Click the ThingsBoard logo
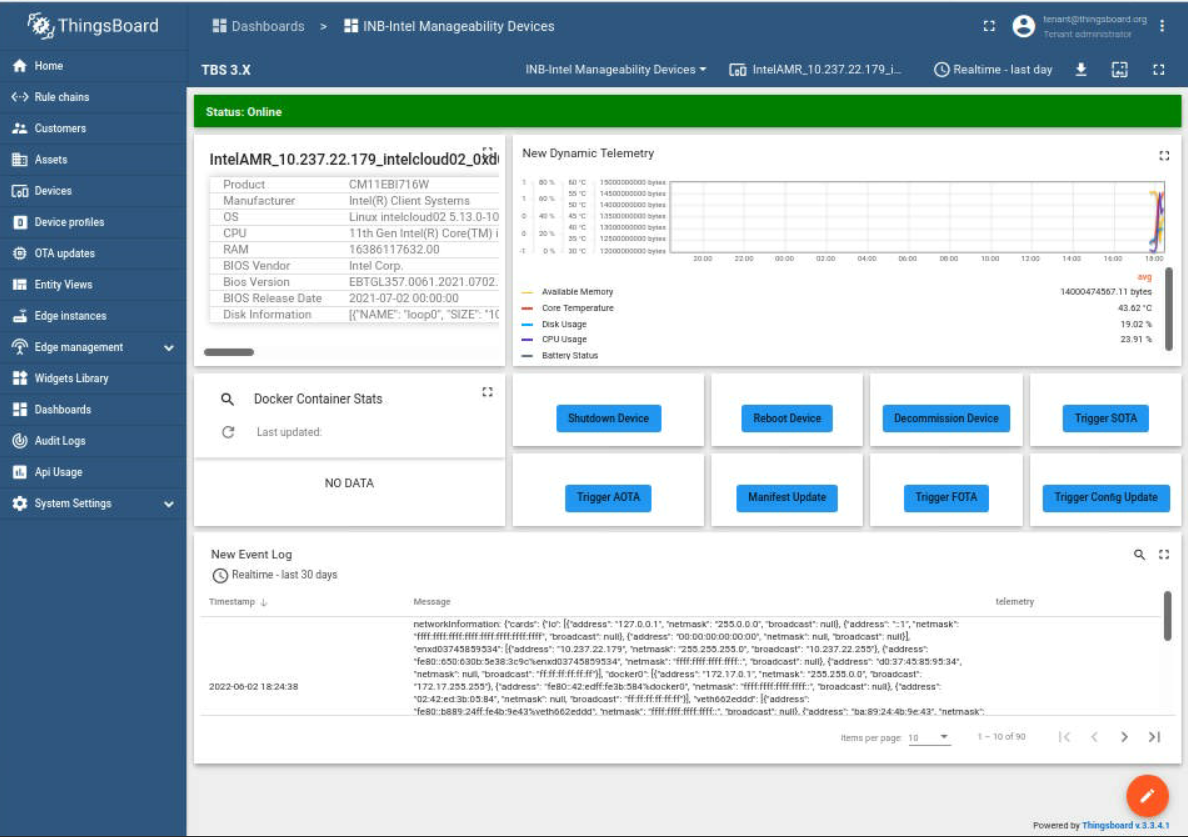Screen dimensions: 1188x837 [93, 26]
